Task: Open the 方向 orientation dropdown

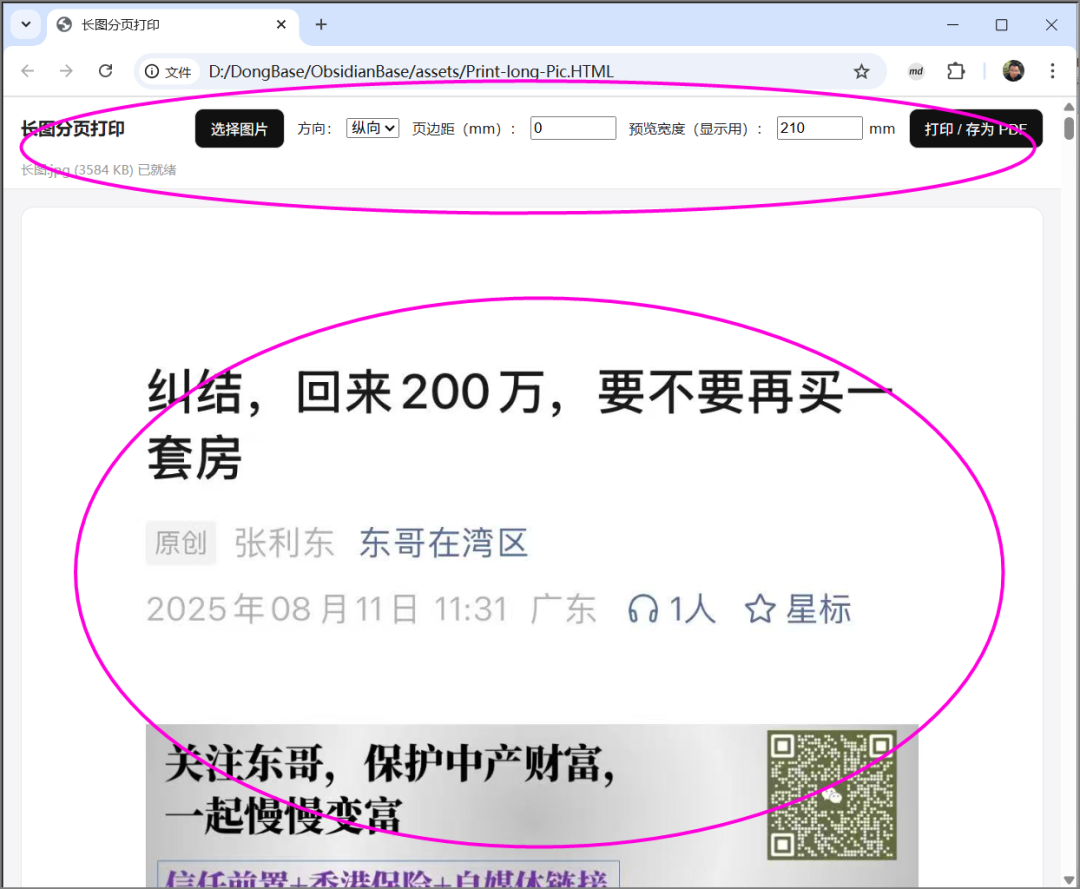Action: coord(372,128)
